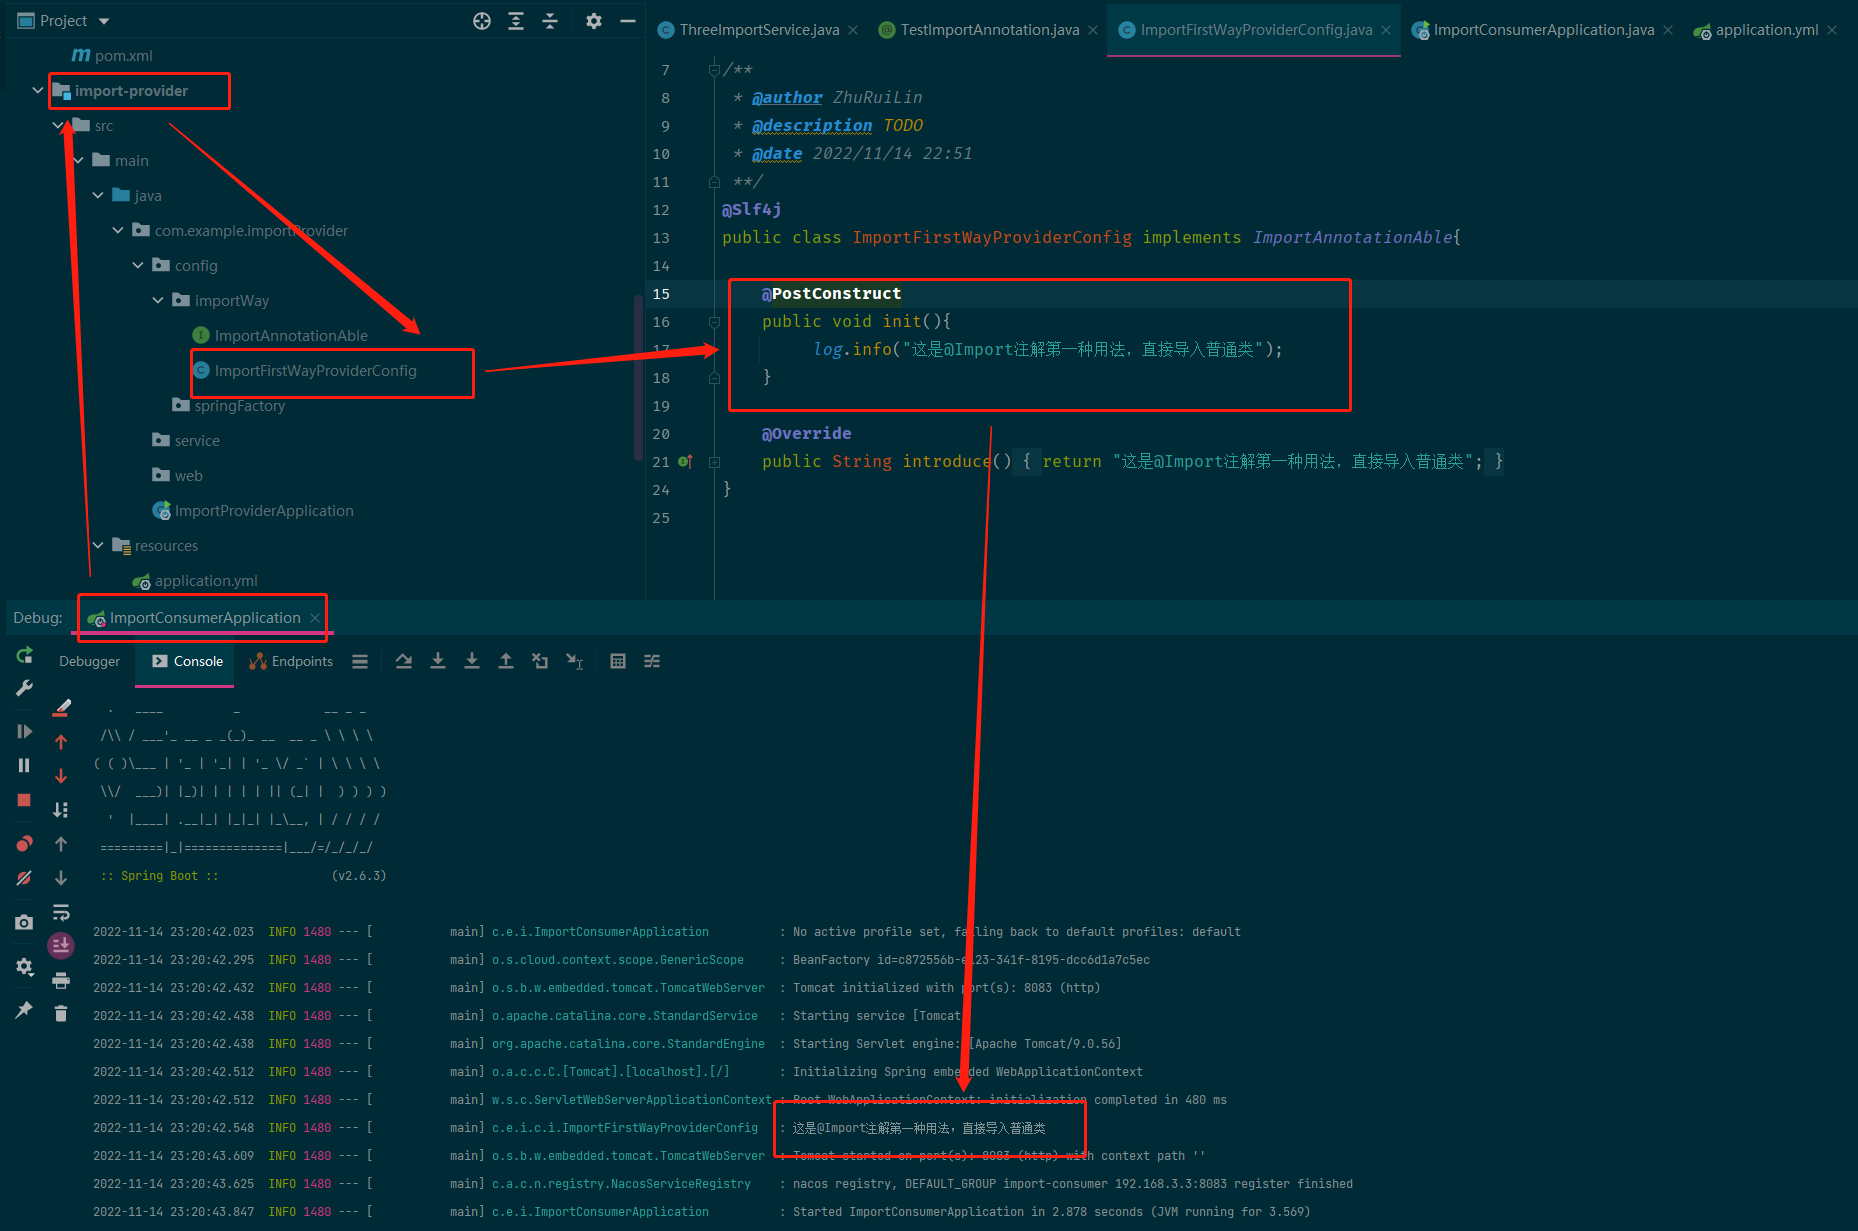Toggle Pin Tab pushpin icon
This screenshot has height=1231, width=1858.
[x=25, y=1010]
